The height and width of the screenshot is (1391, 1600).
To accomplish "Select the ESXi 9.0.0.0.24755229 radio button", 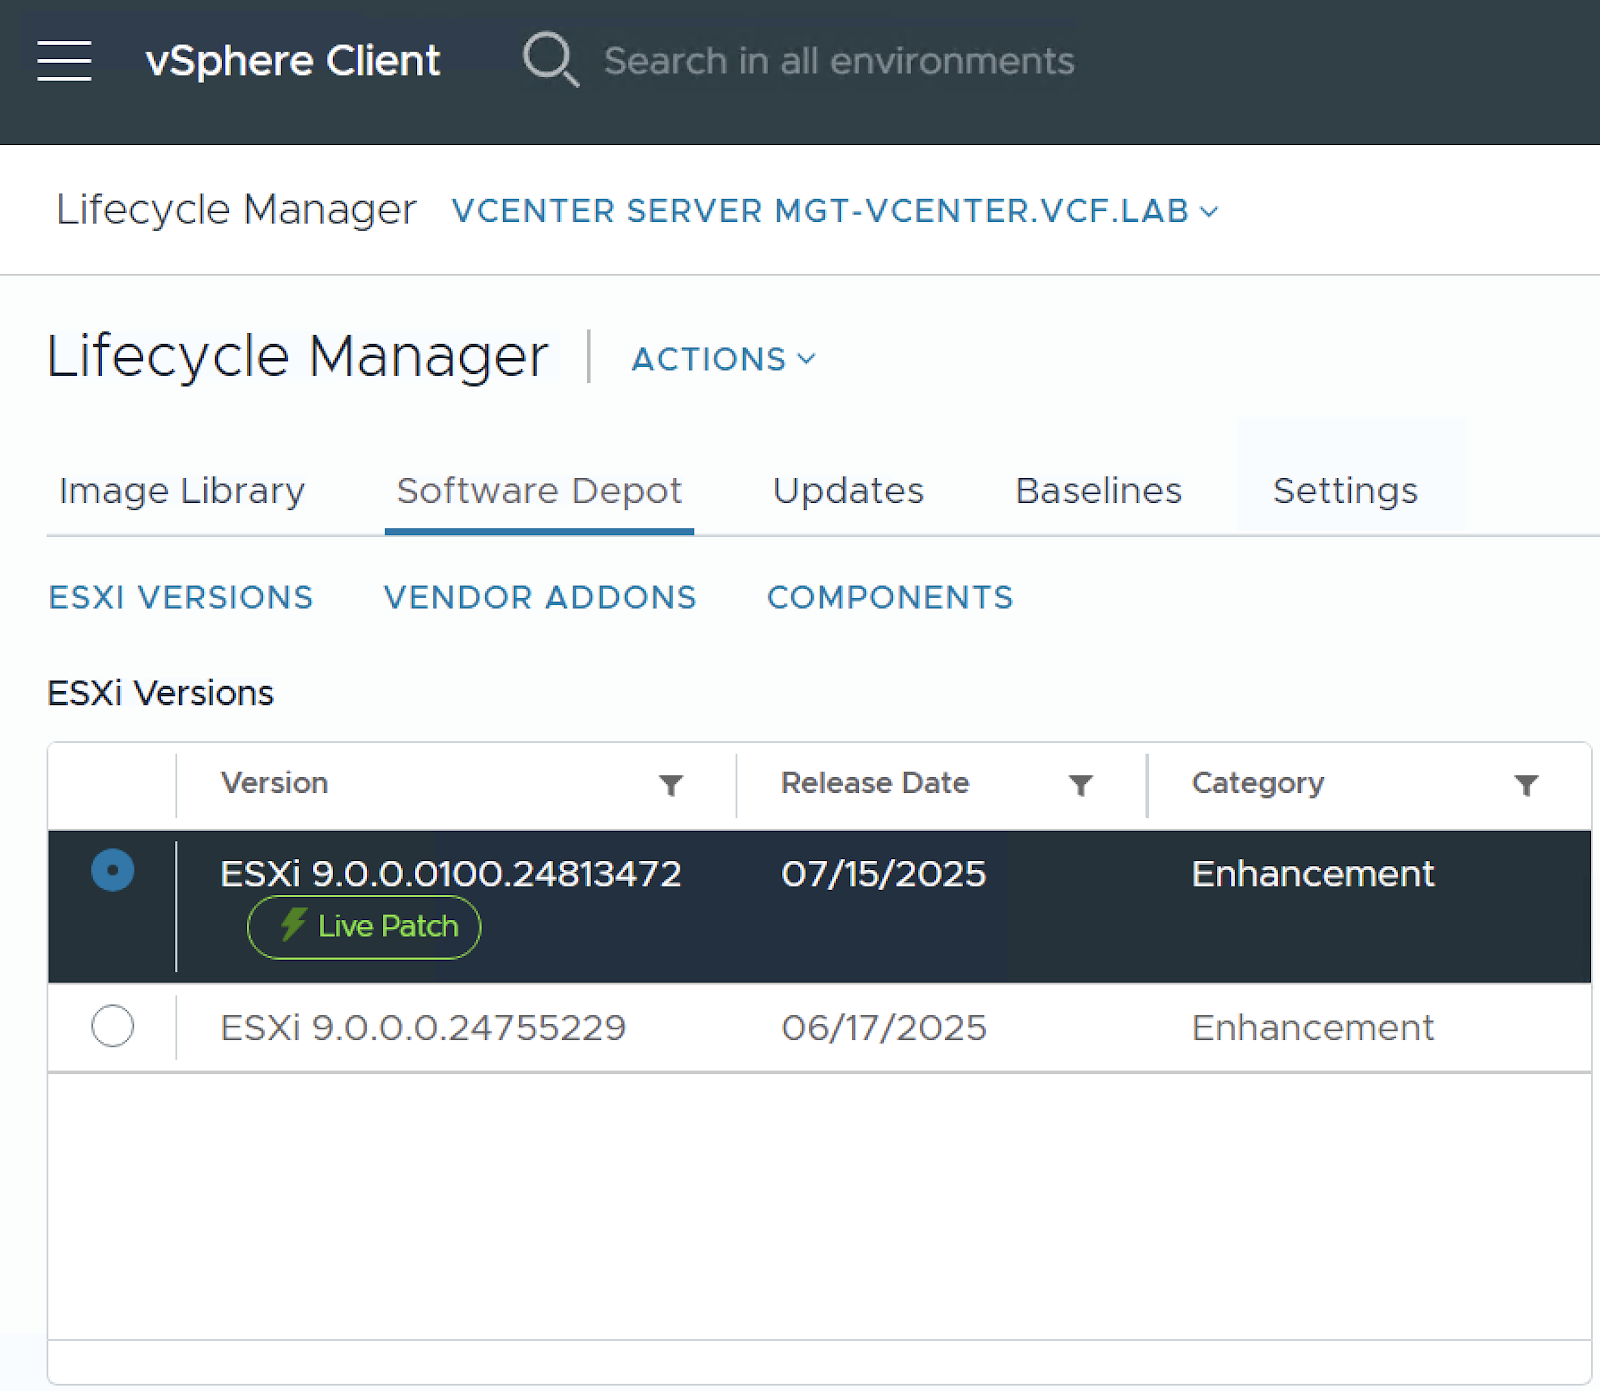I will (x=113, y=1026).
